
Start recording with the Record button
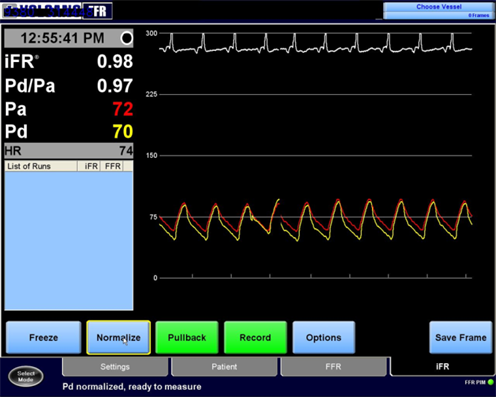coord(255,337)
